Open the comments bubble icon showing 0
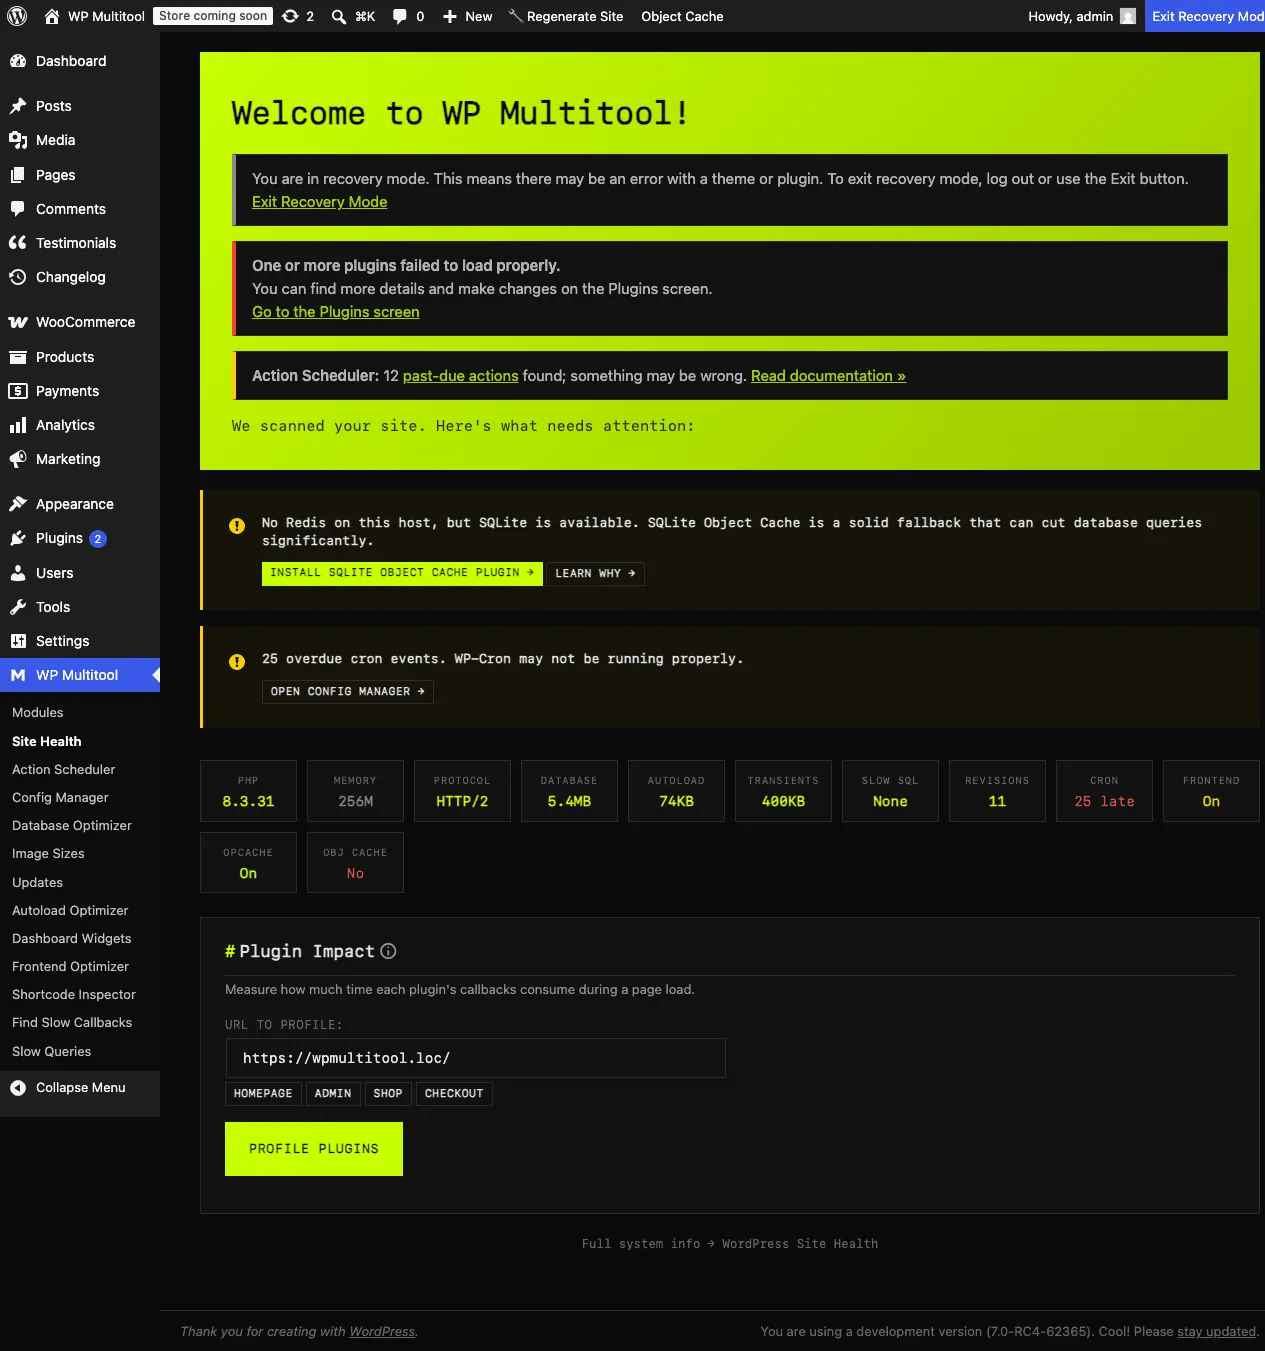Image resolution: width=1265 pixels, height=1351 pixels. click(x=399, y=16)
